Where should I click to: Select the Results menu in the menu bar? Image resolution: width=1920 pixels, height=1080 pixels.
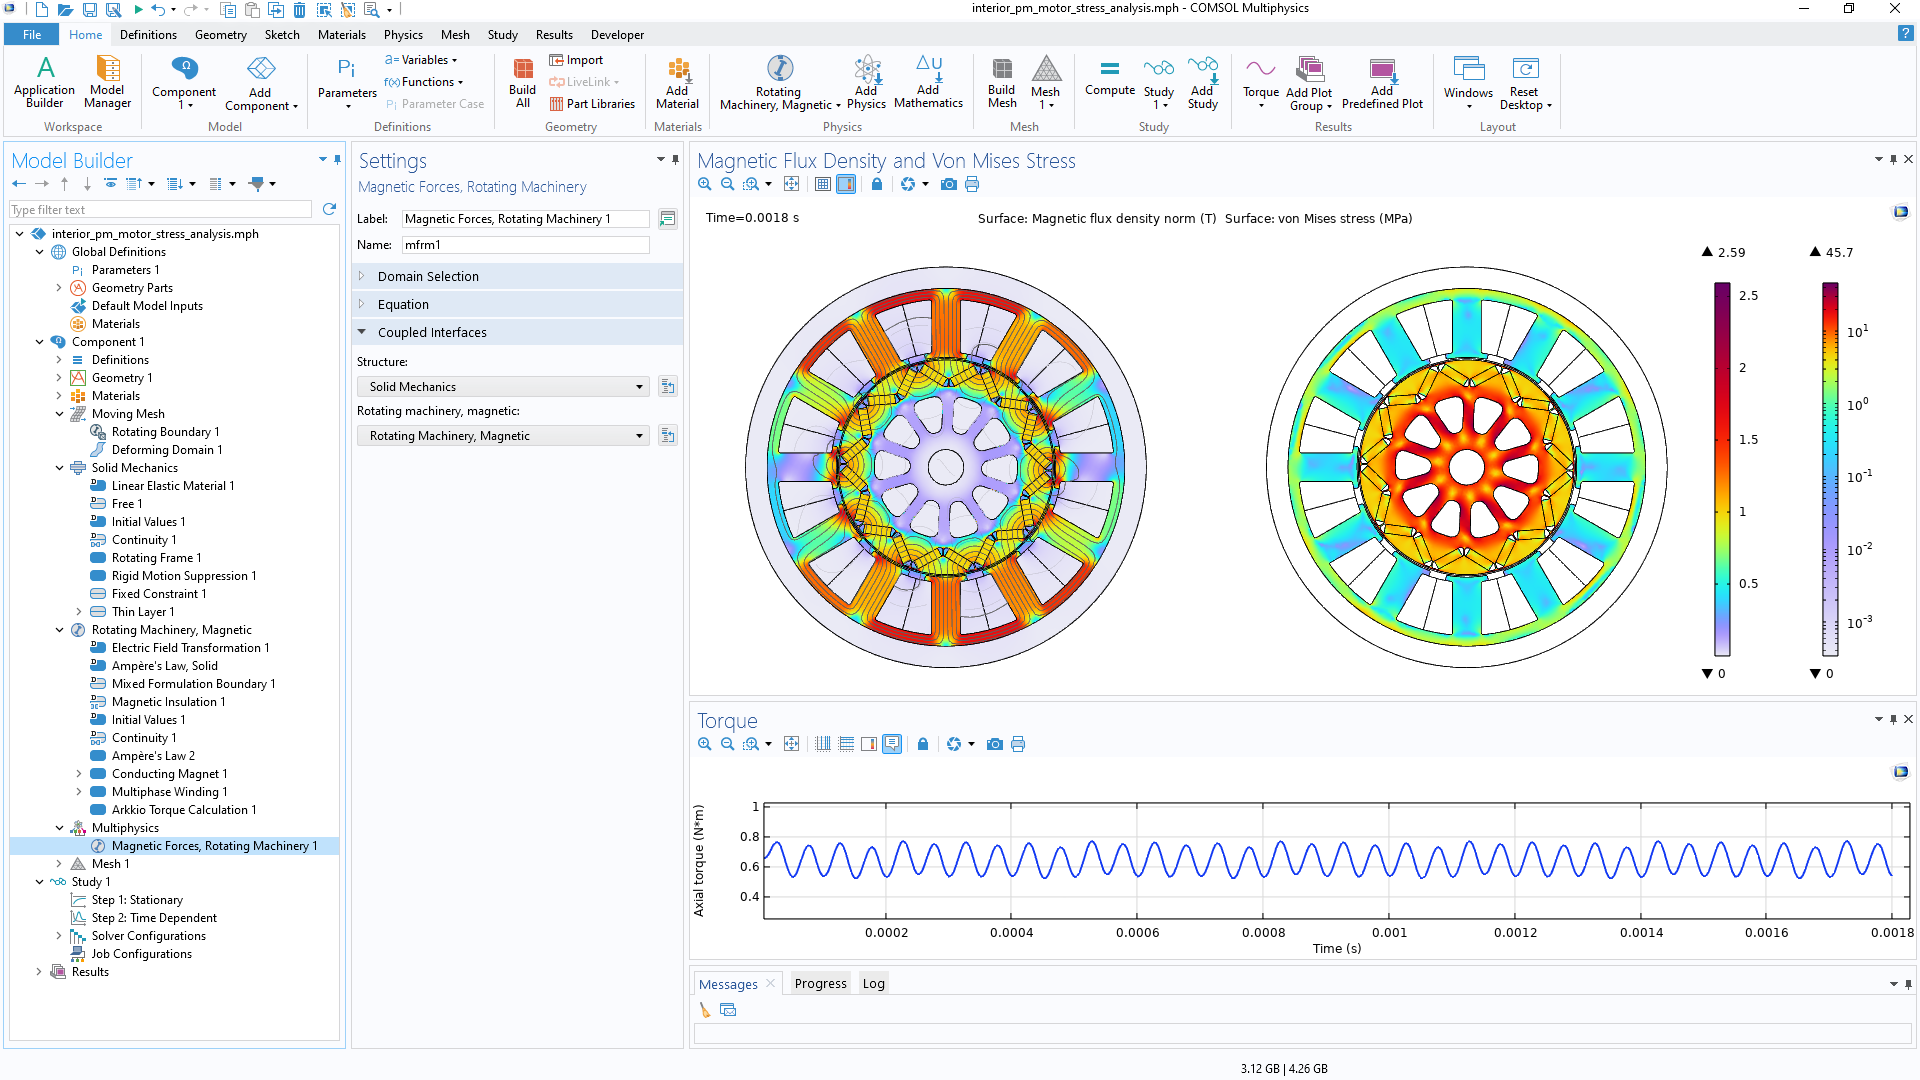click(x=551, y=36)
